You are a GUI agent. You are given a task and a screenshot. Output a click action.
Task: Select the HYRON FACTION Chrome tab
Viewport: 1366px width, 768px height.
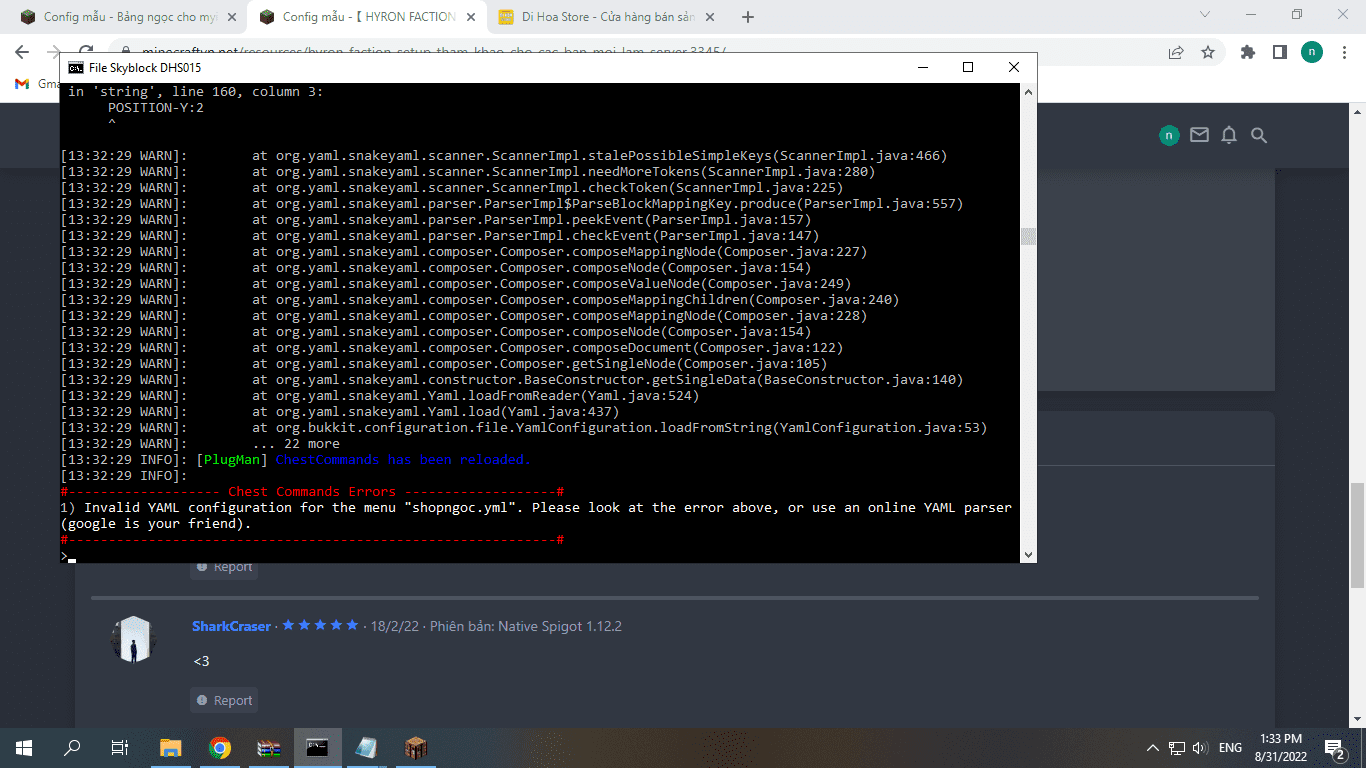(x=366, y=17)
